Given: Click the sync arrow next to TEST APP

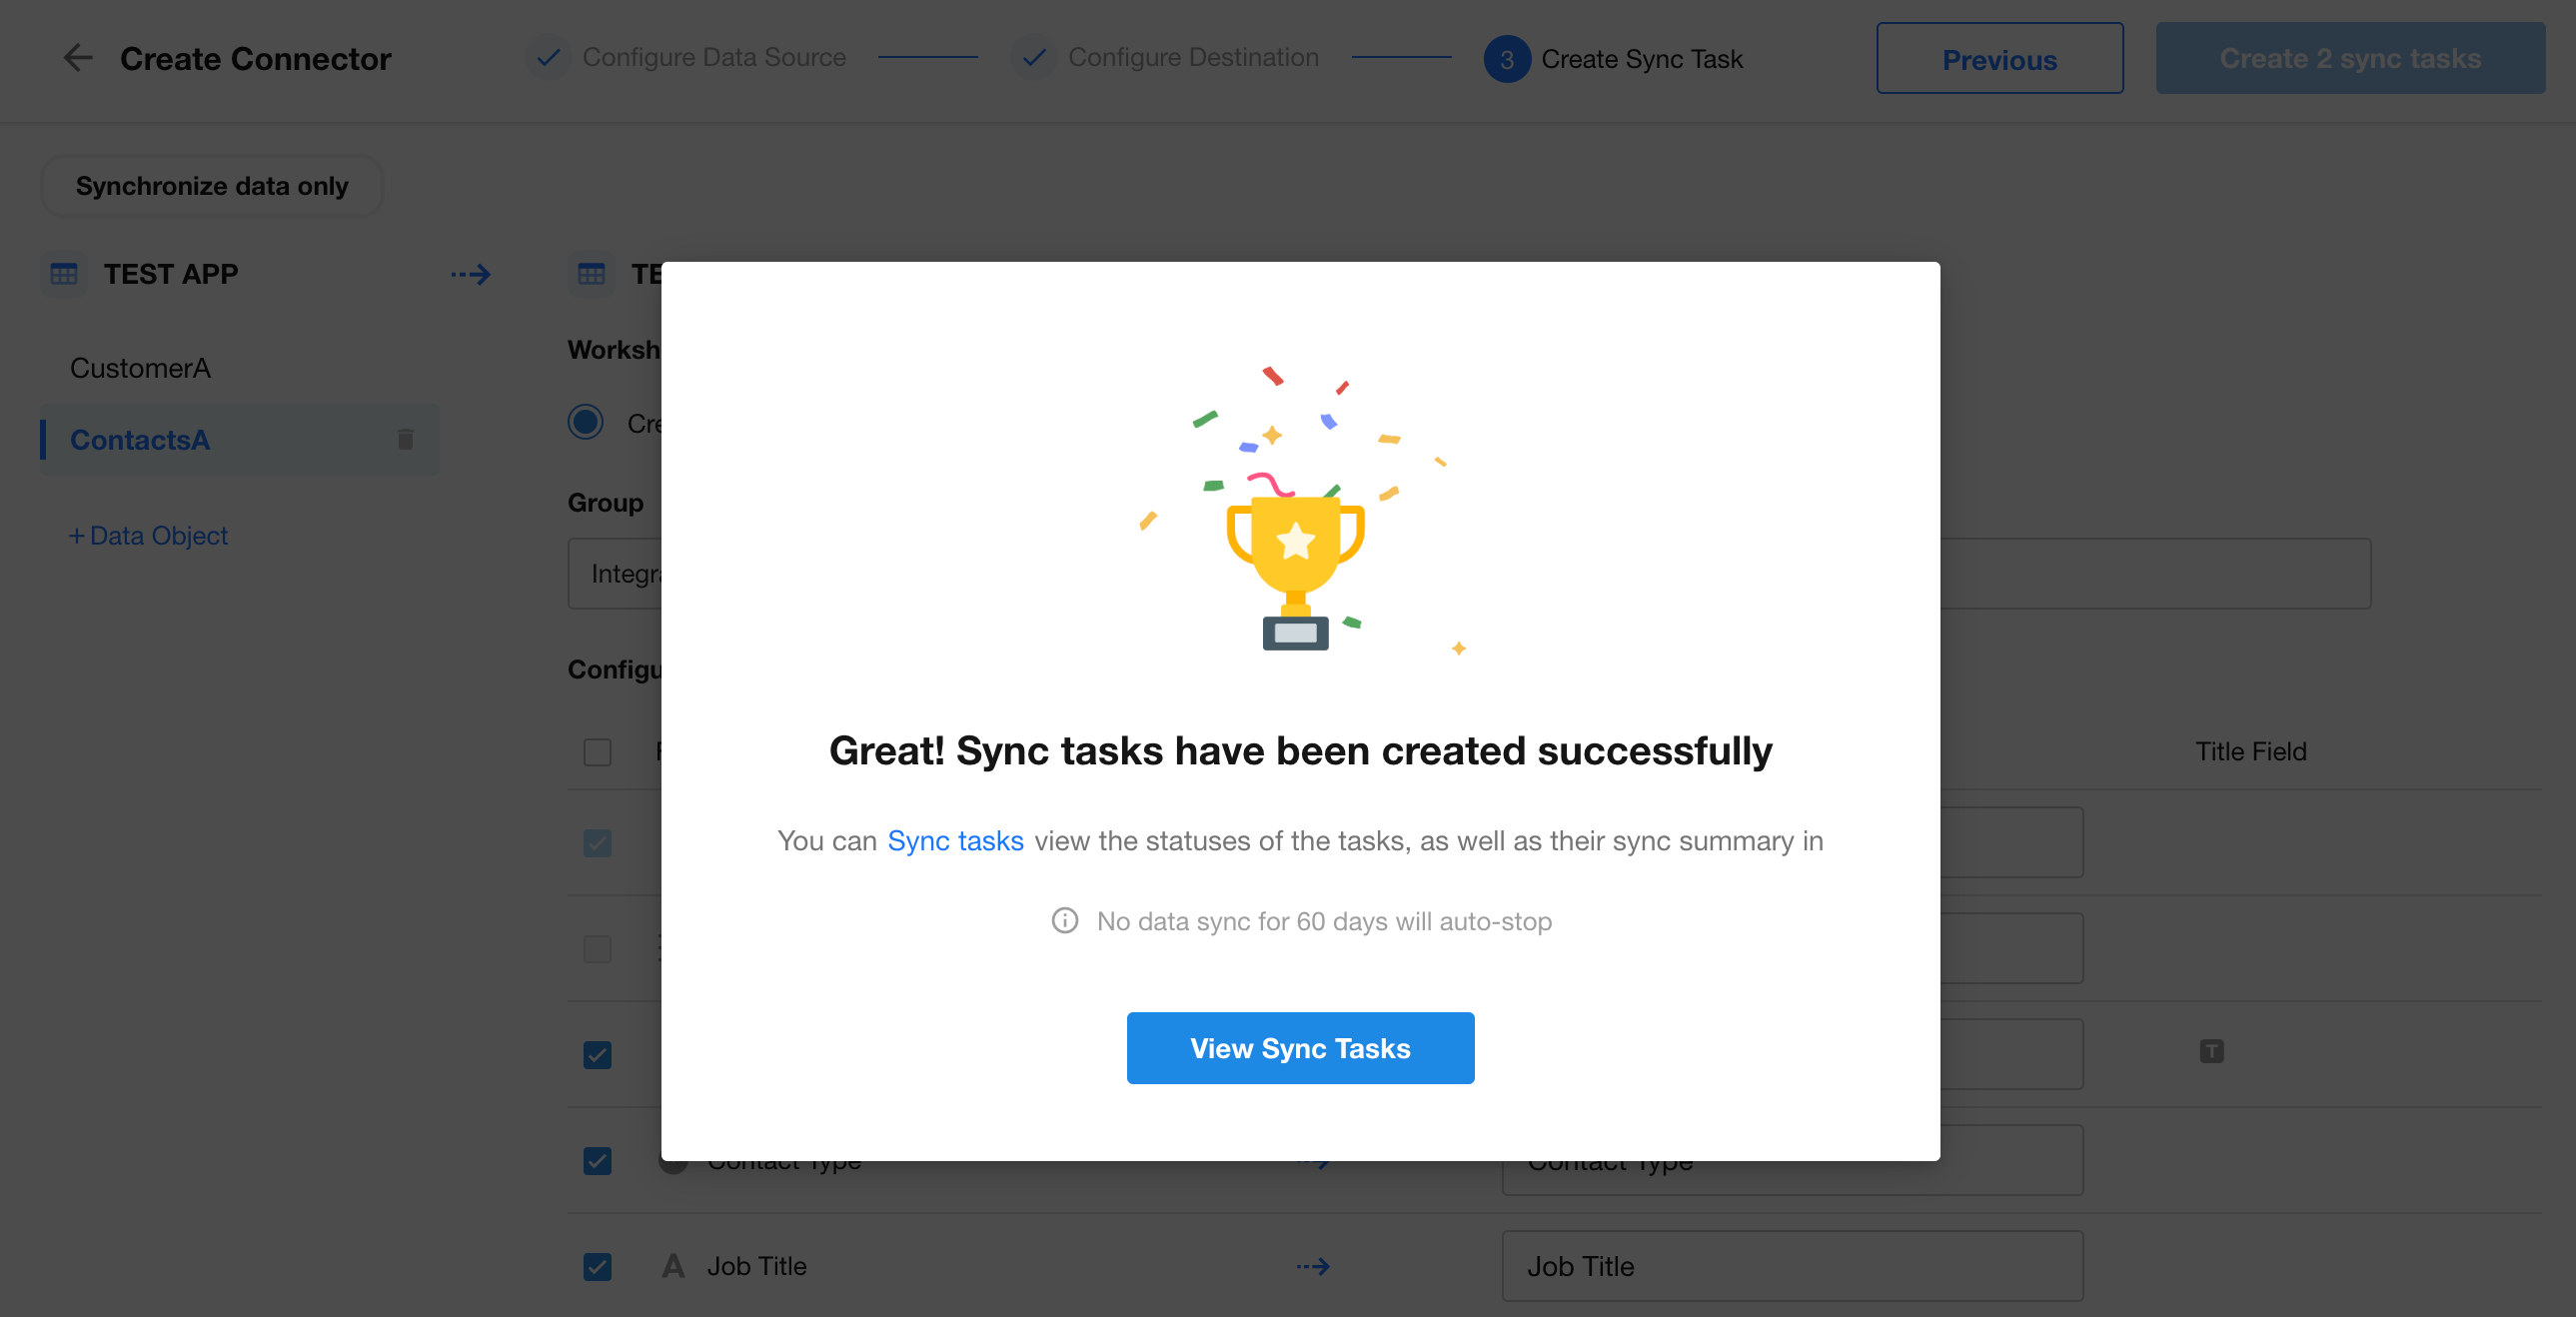Looking at the screenshot, I should click(470, 274).
